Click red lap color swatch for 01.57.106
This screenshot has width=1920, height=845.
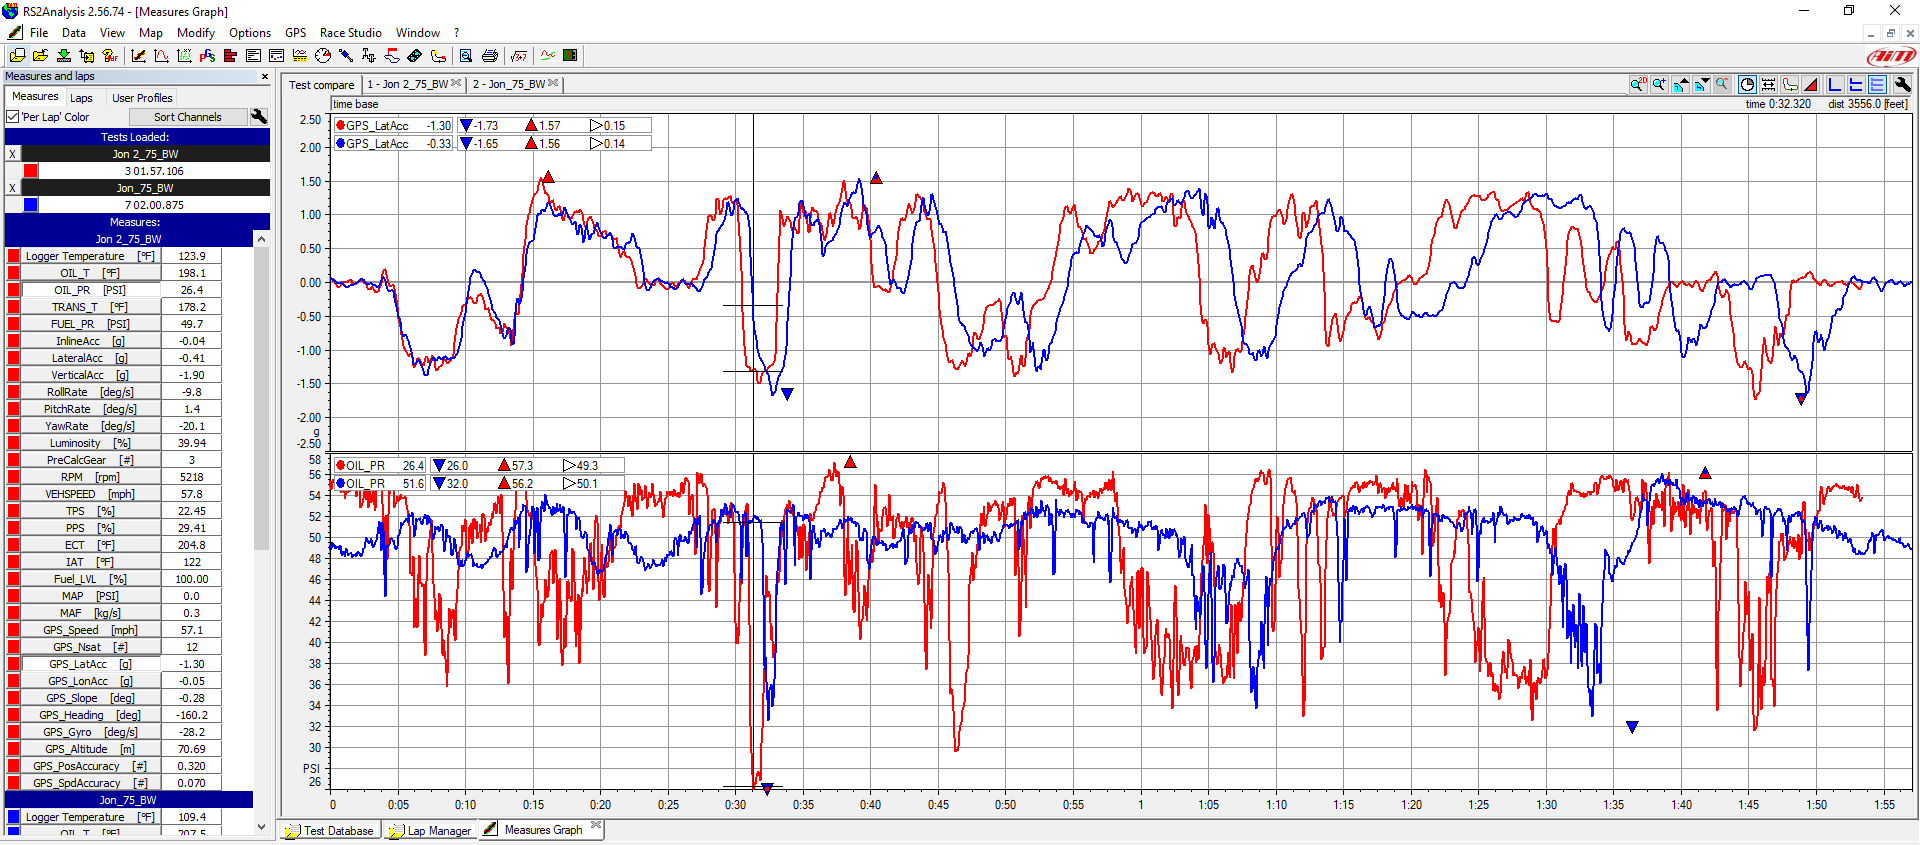(x=31, y=171)
